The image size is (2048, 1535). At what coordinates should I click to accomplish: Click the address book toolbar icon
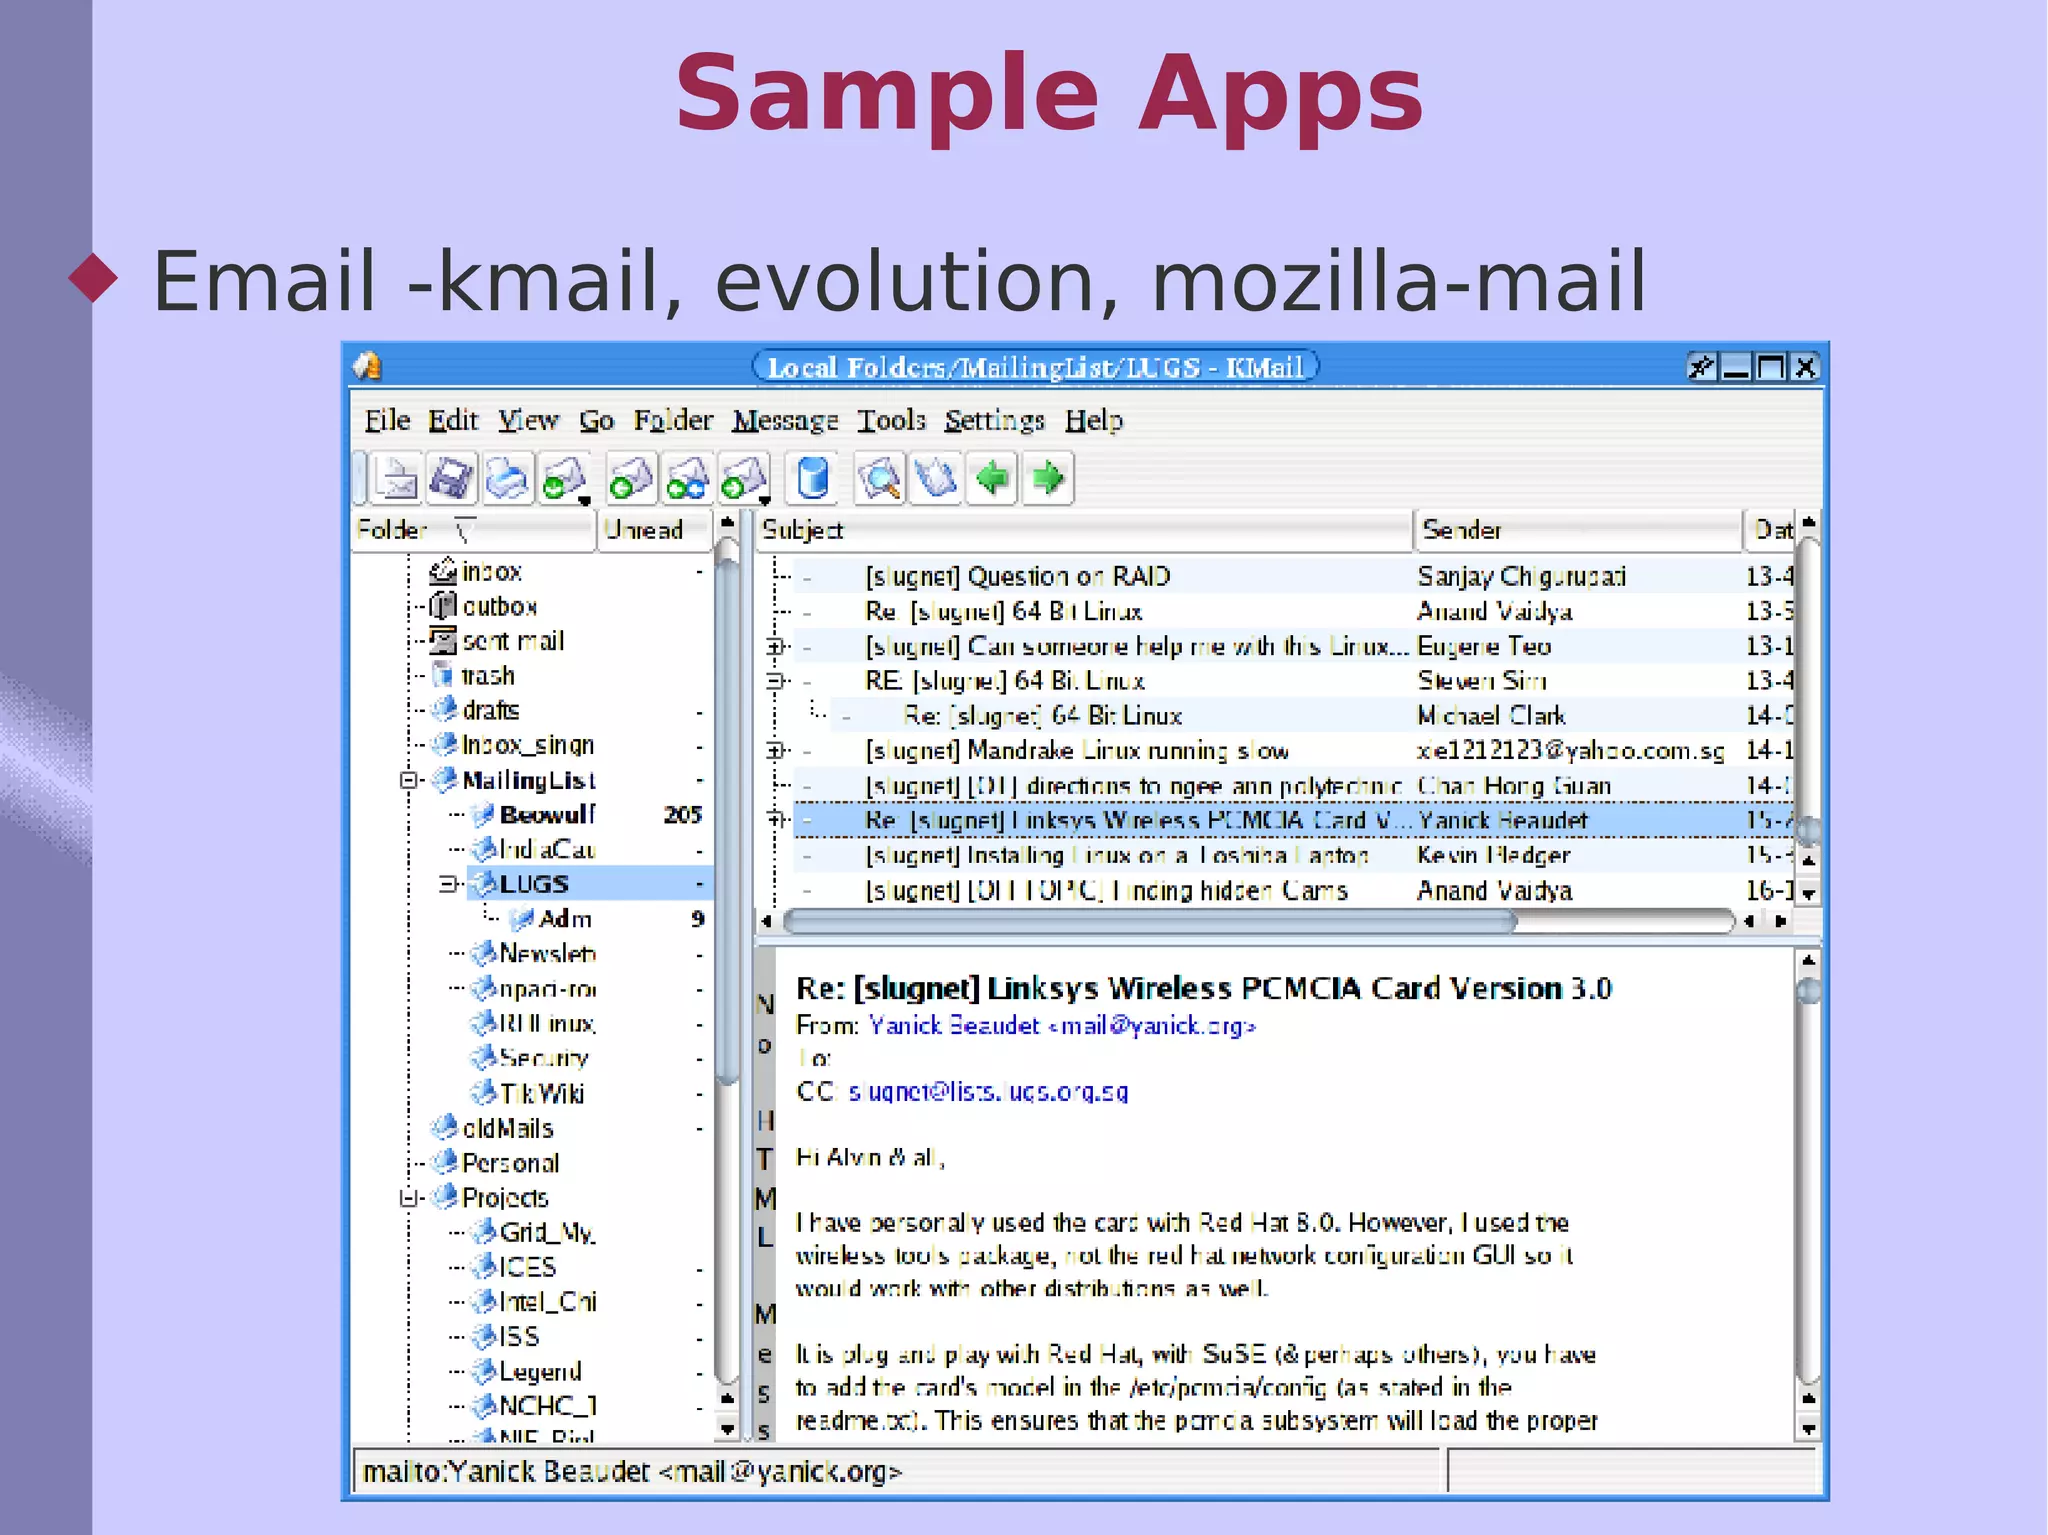click(x=936, y=478)
